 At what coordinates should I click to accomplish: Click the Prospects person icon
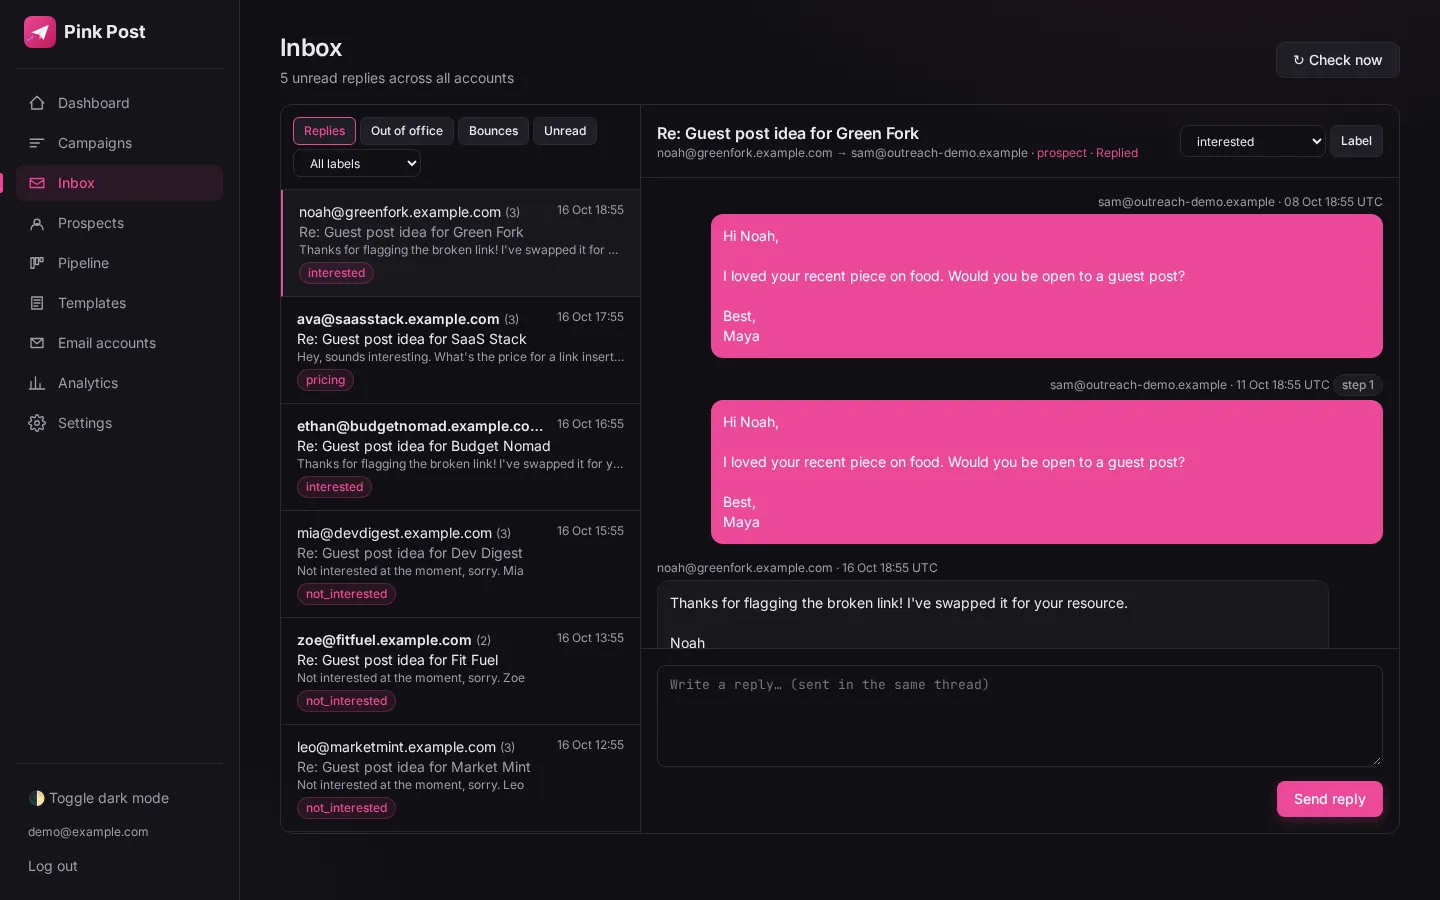pyautogui.click(x=37, y=223)
